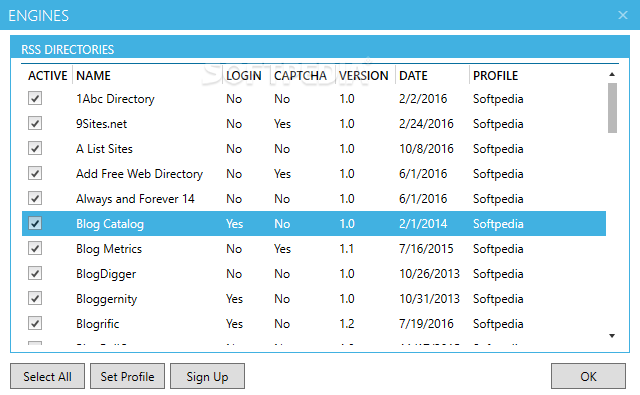Click version 1.2 of Blogrific

coord(347,324)
